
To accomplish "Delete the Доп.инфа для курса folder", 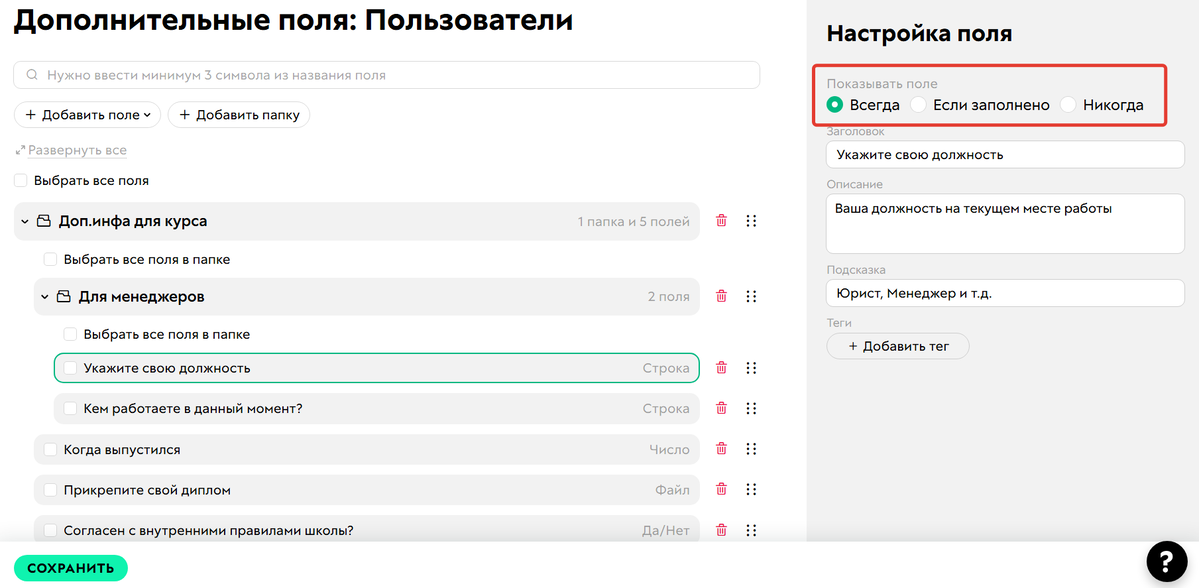I will (x=720, y=221).
